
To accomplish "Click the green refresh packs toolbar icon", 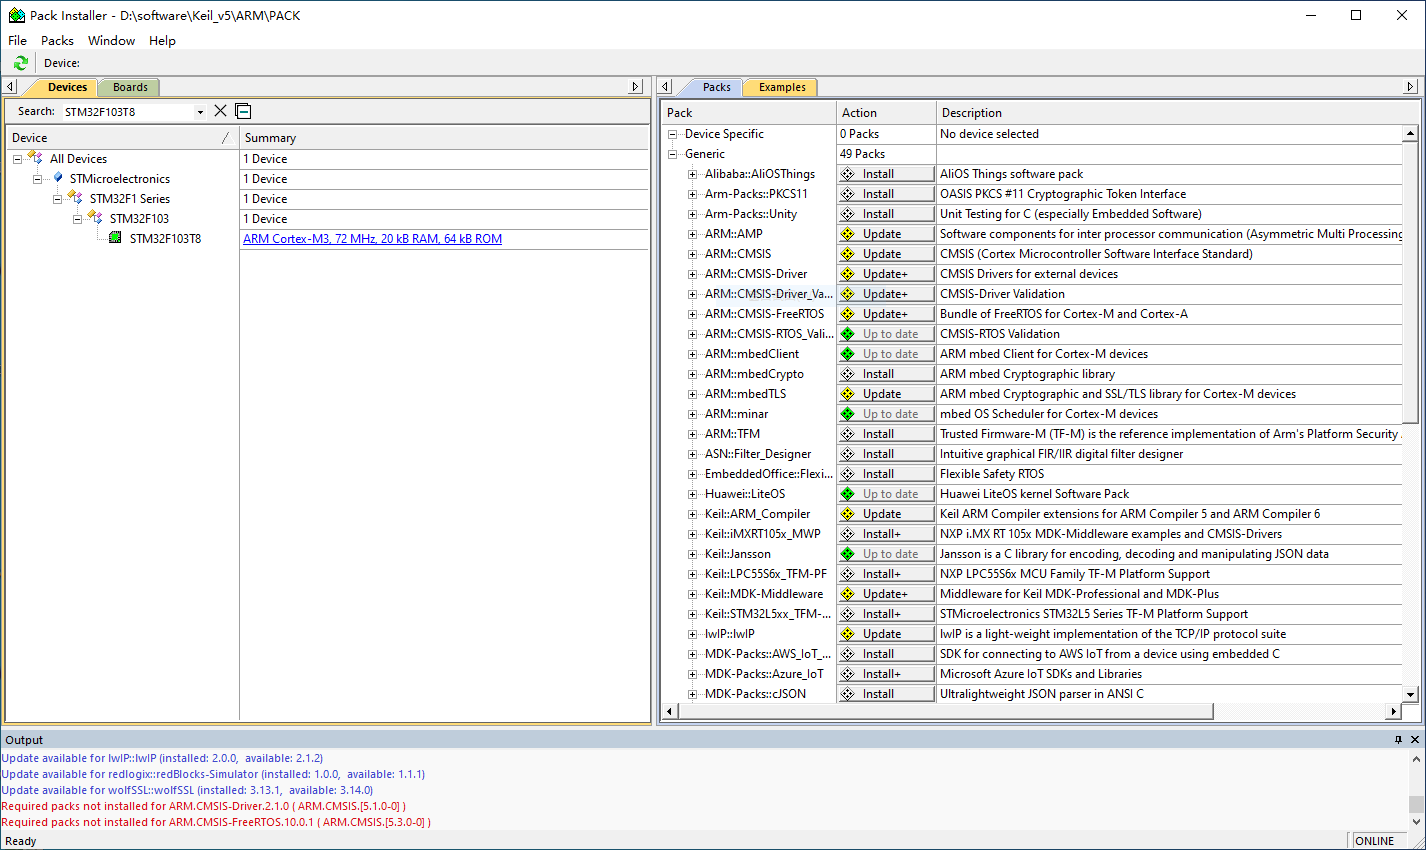I will coord(20,63).
